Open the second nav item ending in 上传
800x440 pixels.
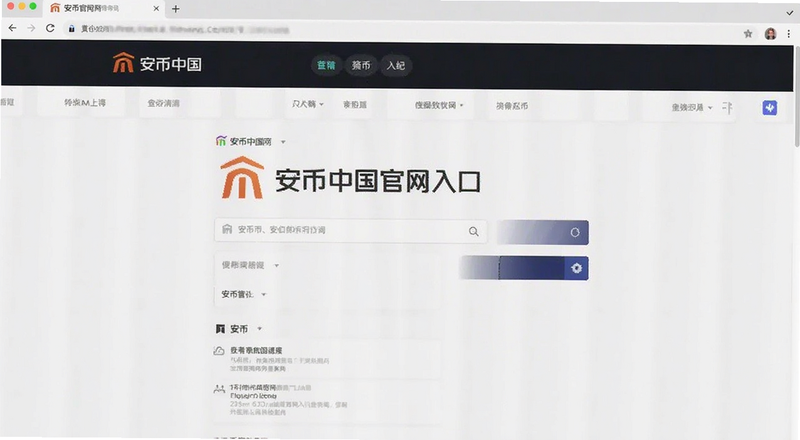[x=85, y=103]
